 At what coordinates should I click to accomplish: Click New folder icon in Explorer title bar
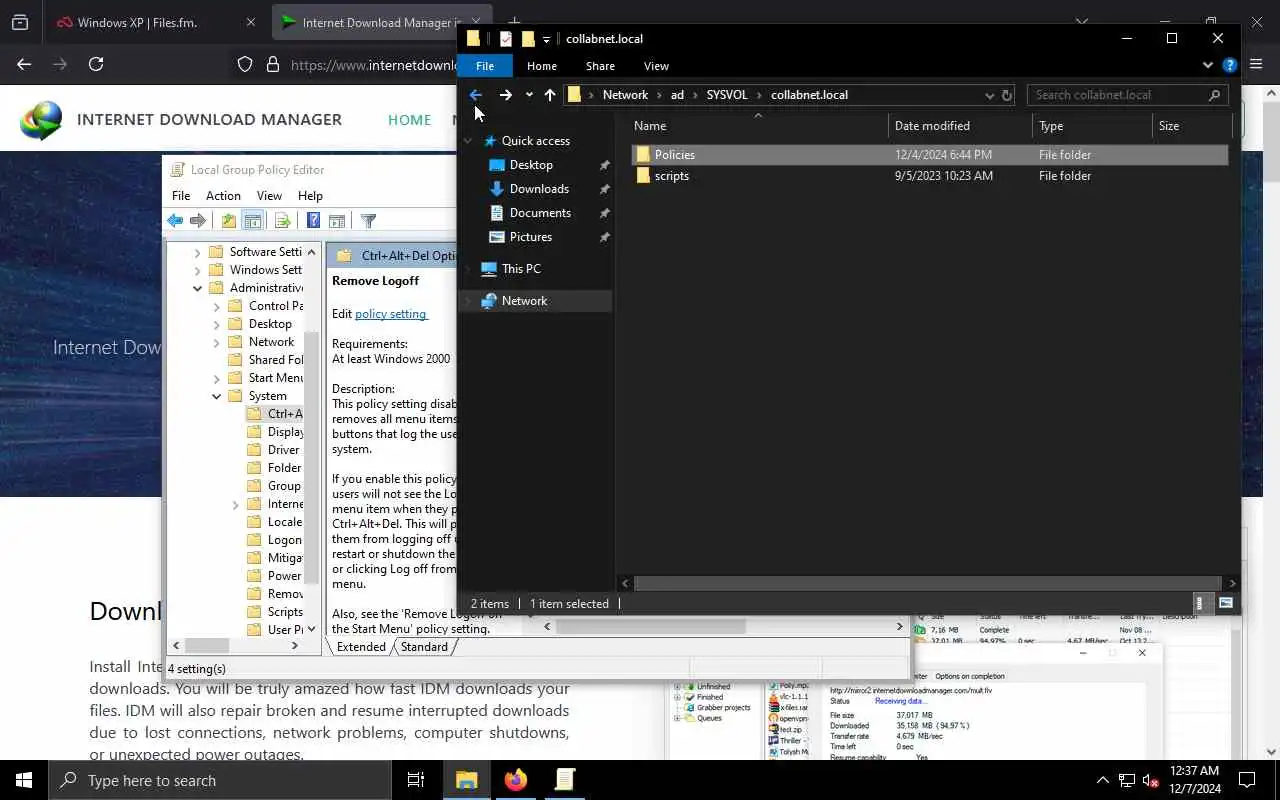point(528,39)
